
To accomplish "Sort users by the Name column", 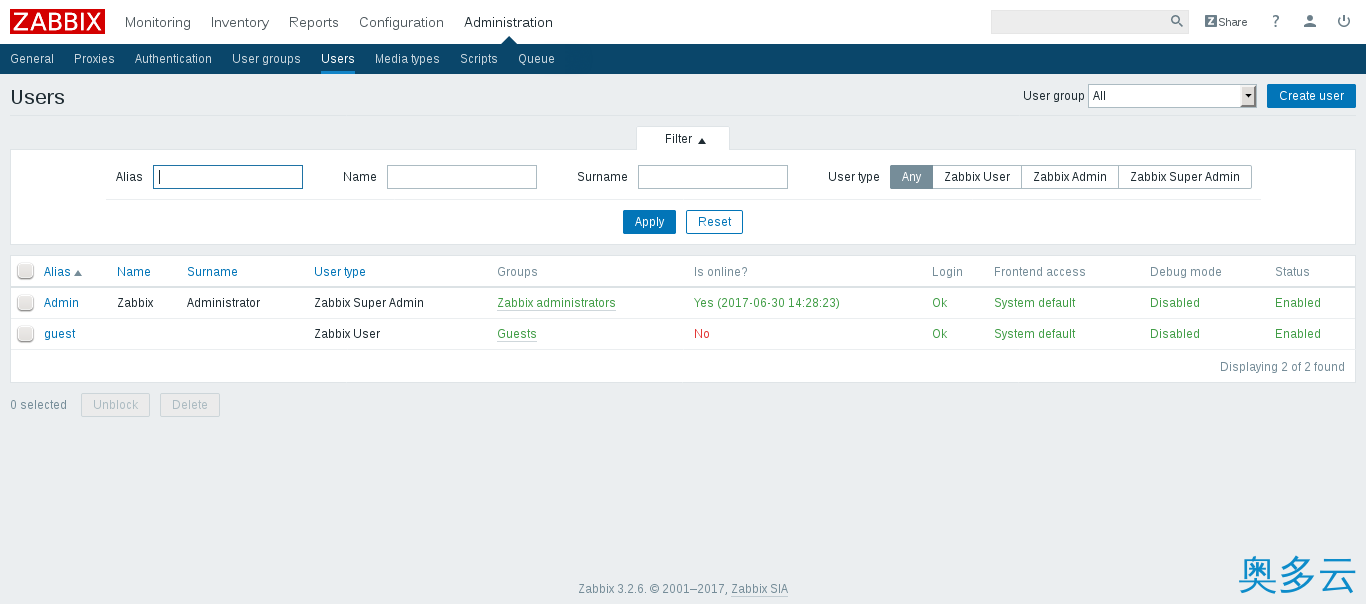I will 134,272.
